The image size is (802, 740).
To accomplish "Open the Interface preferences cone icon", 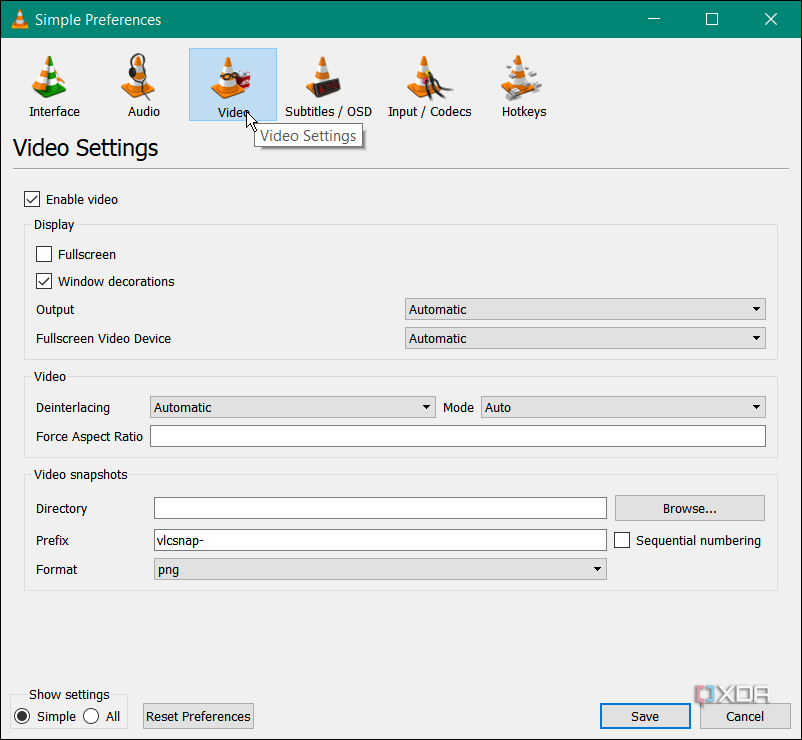I will [50, 77].
